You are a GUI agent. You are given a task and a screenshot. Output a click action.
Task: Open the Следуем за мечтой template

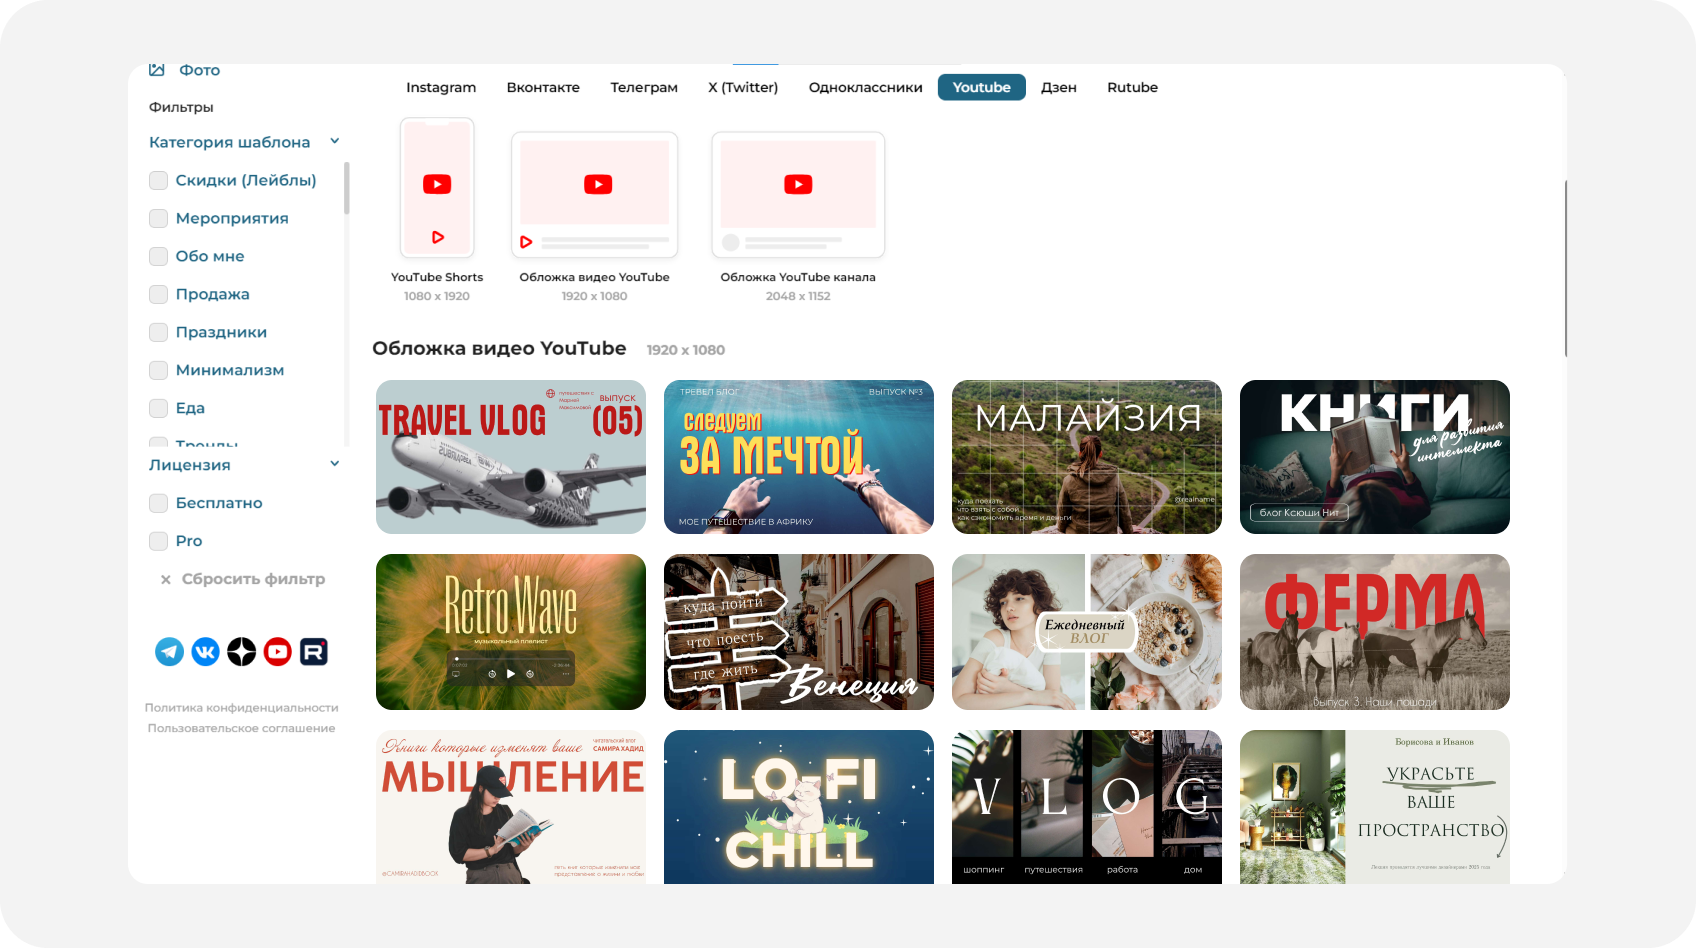point(799,457)
